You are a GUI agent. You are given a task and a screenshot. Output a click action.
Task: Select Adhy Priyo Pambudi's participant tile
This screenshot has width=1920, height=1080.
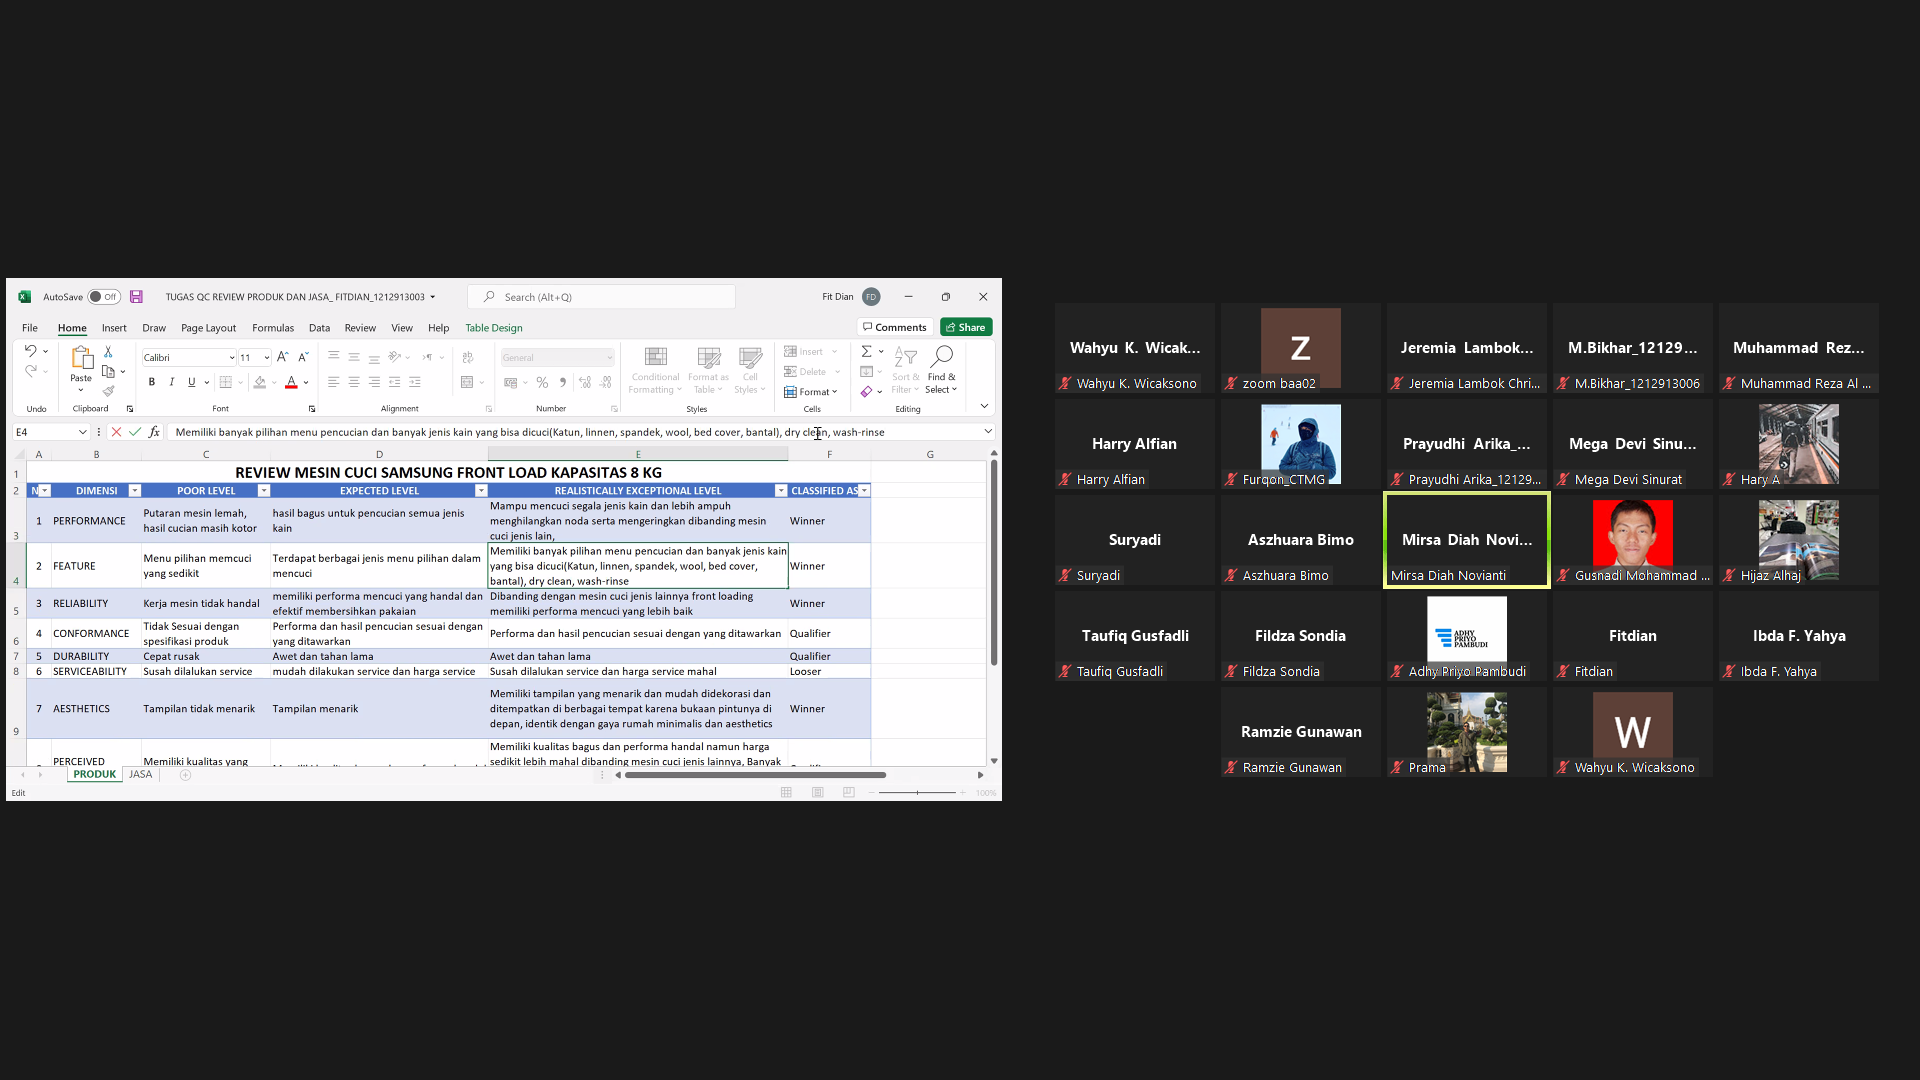[x=1467, y=636]
